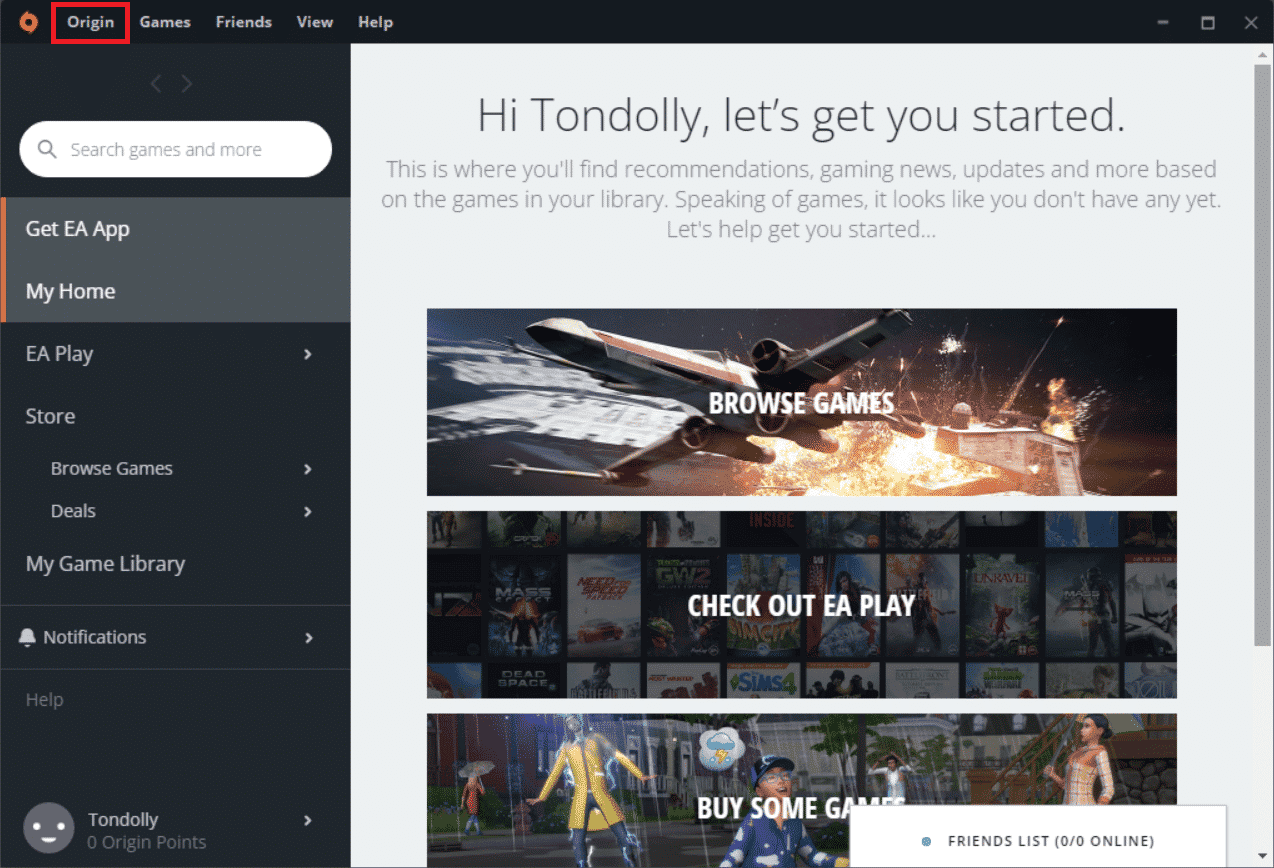Image resolution: width=1274 pixels, height=868 pixels.
Task: Expand the EA Play submenu chevron
Action: click(x=308, y=354)
